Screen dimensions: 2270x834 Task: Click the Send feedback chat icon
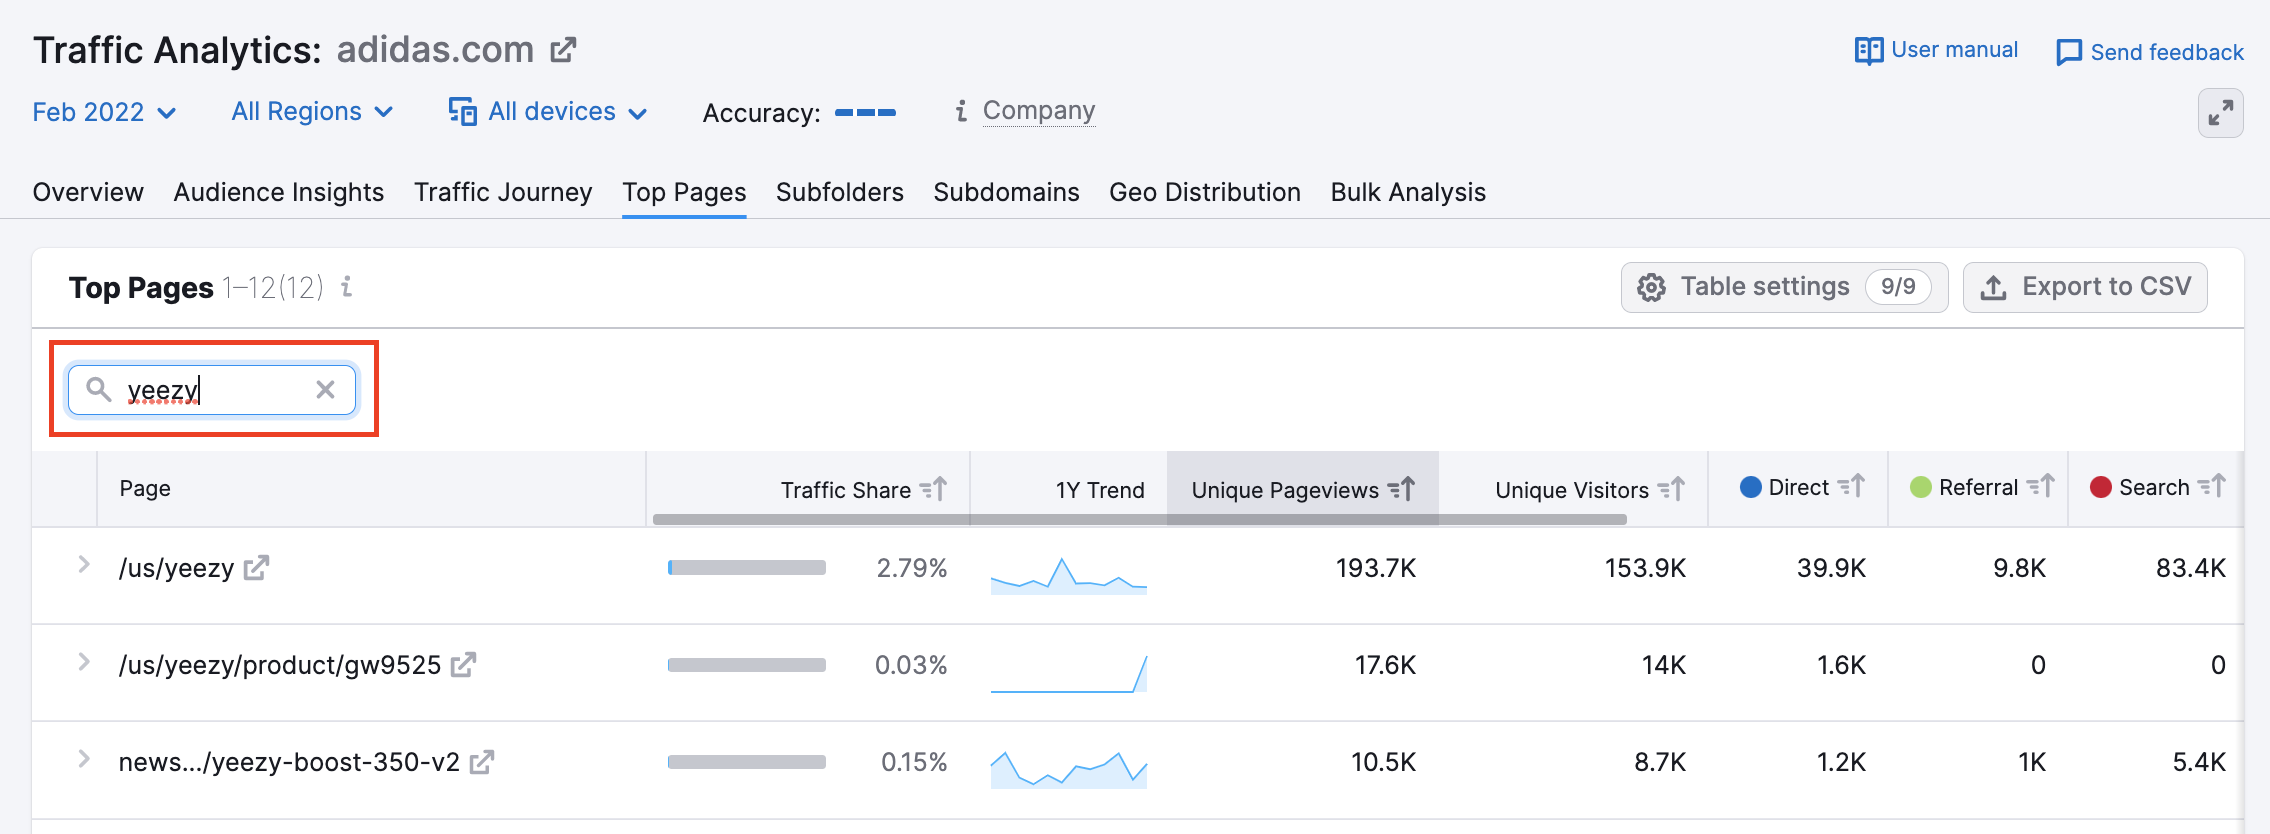(2068, 52)
